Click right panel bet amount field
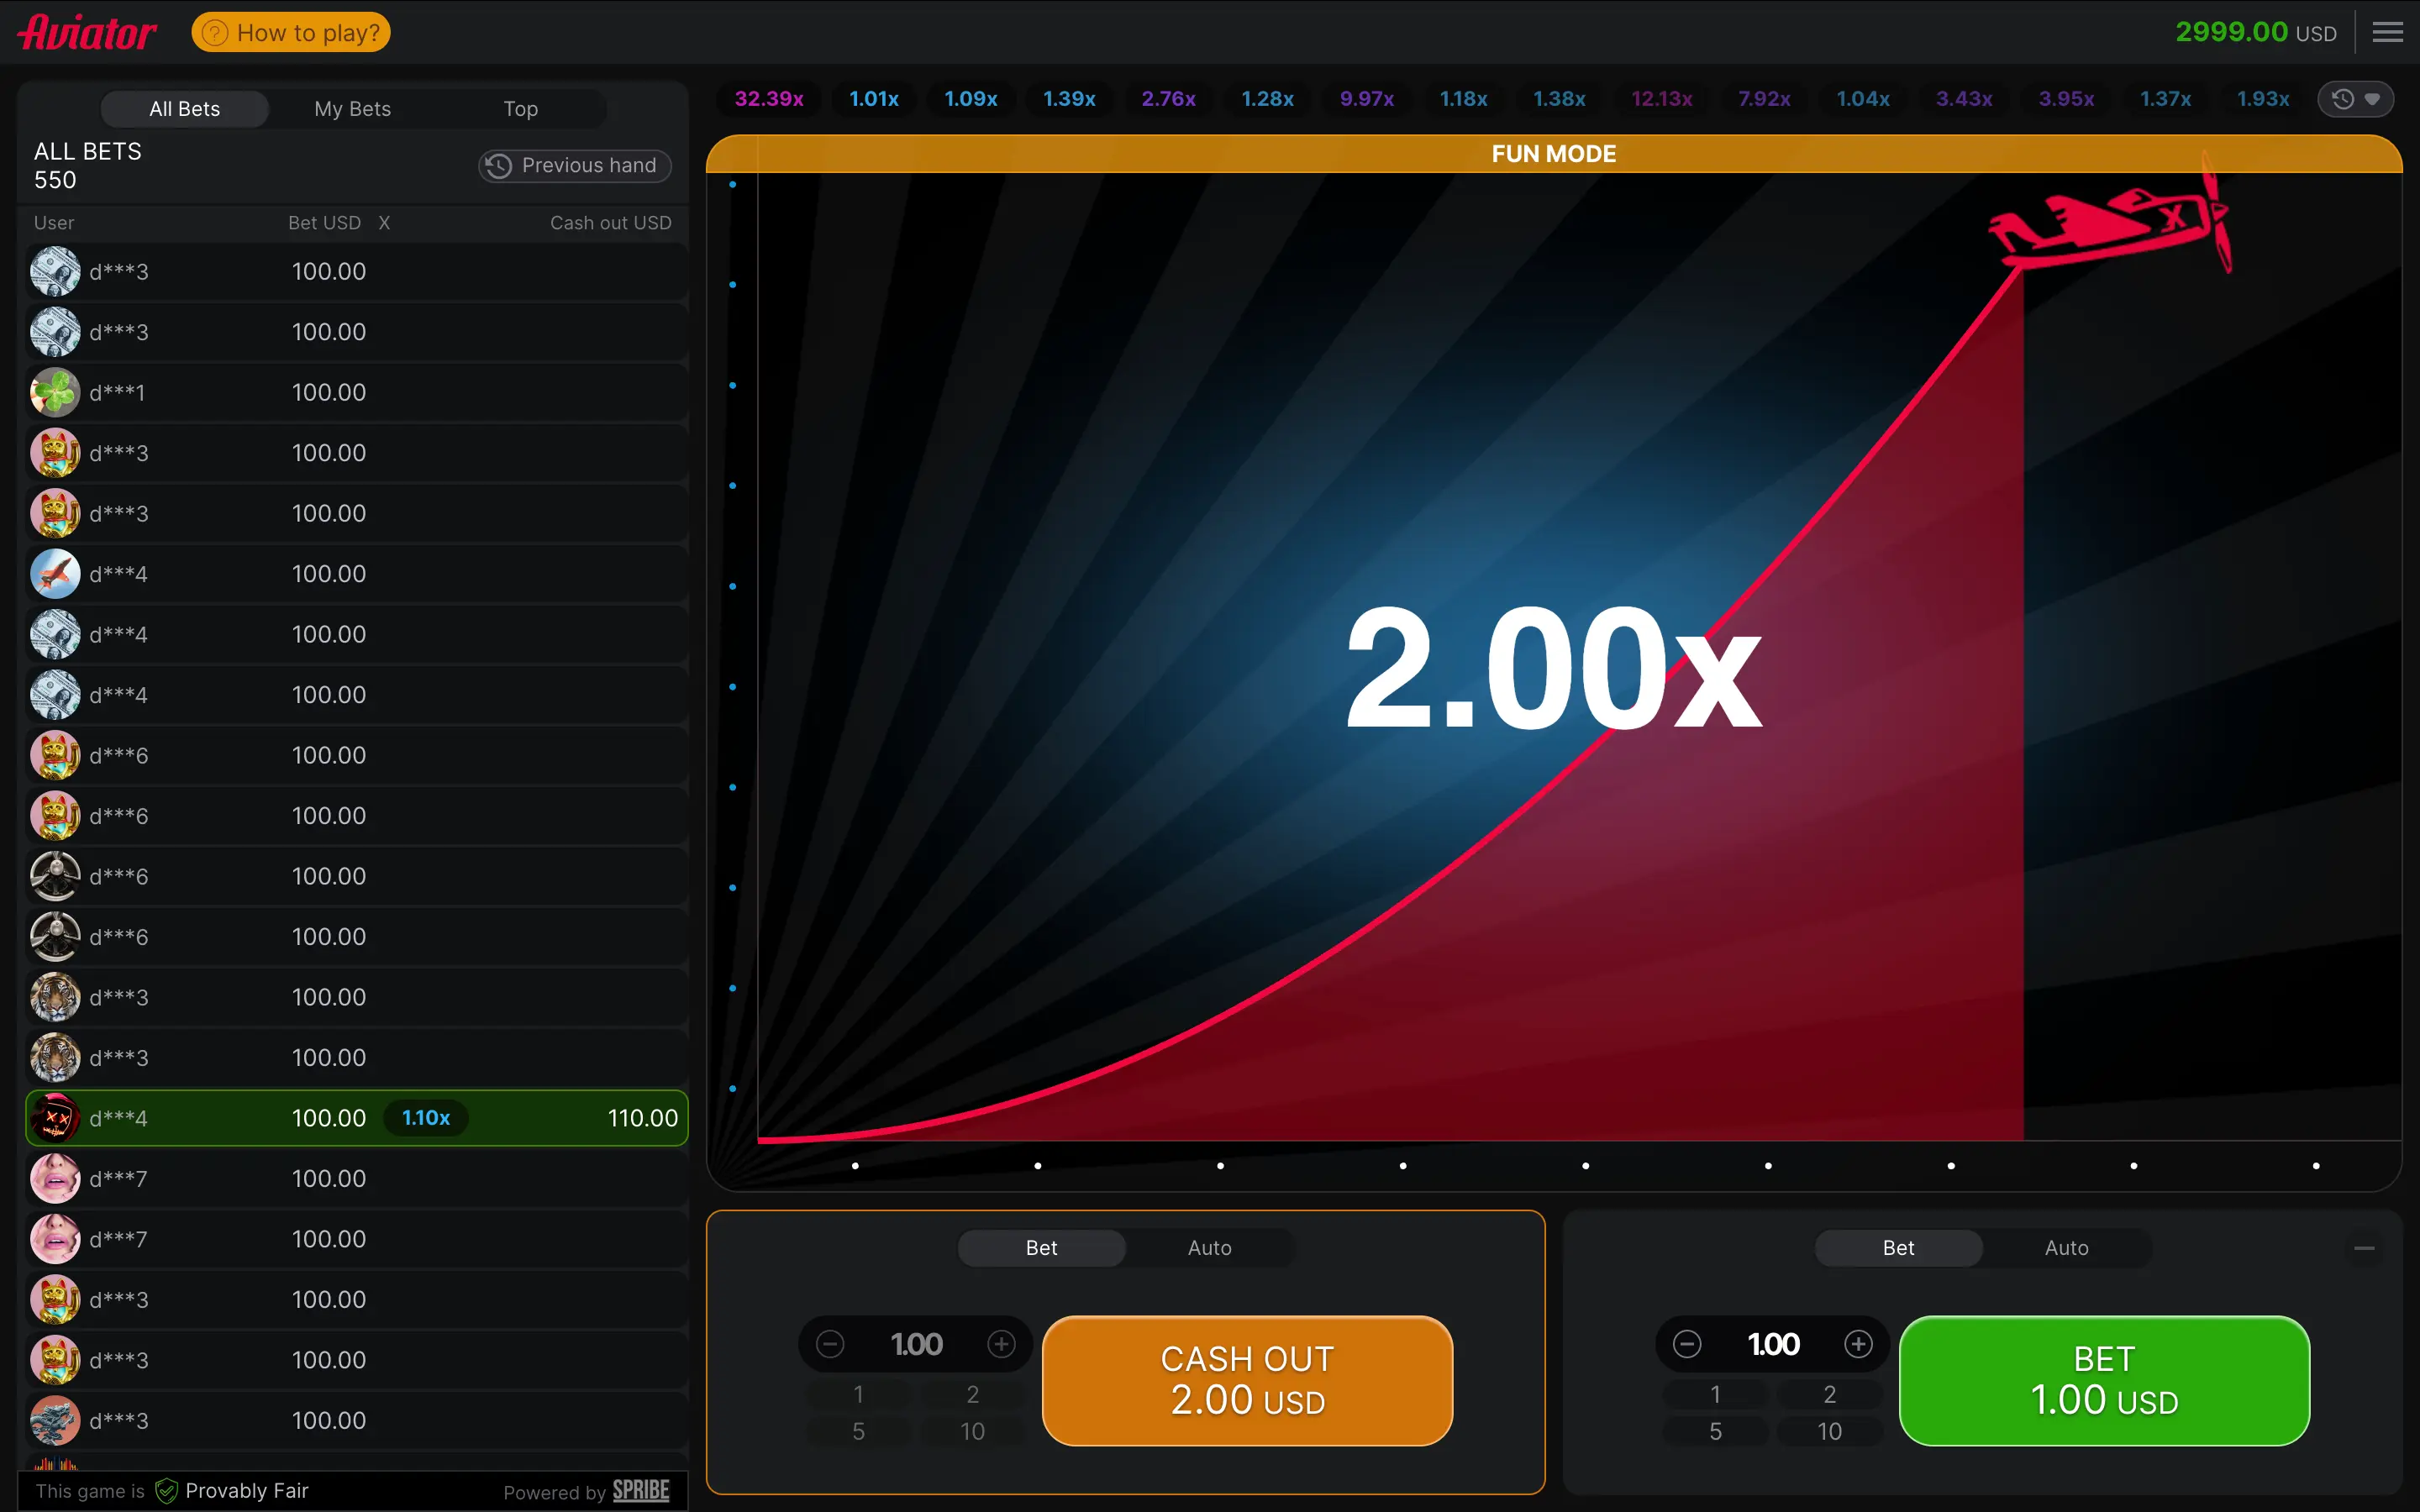 [x=1773, y=1344]
